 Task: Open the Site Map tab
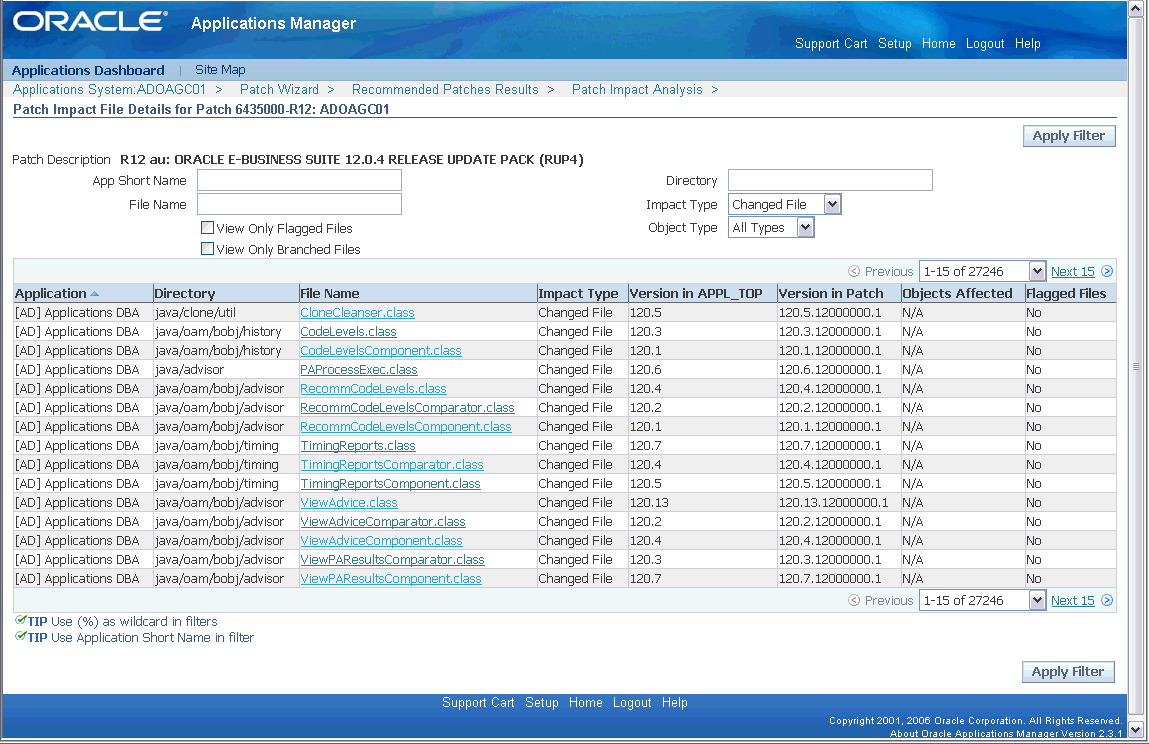220,70
